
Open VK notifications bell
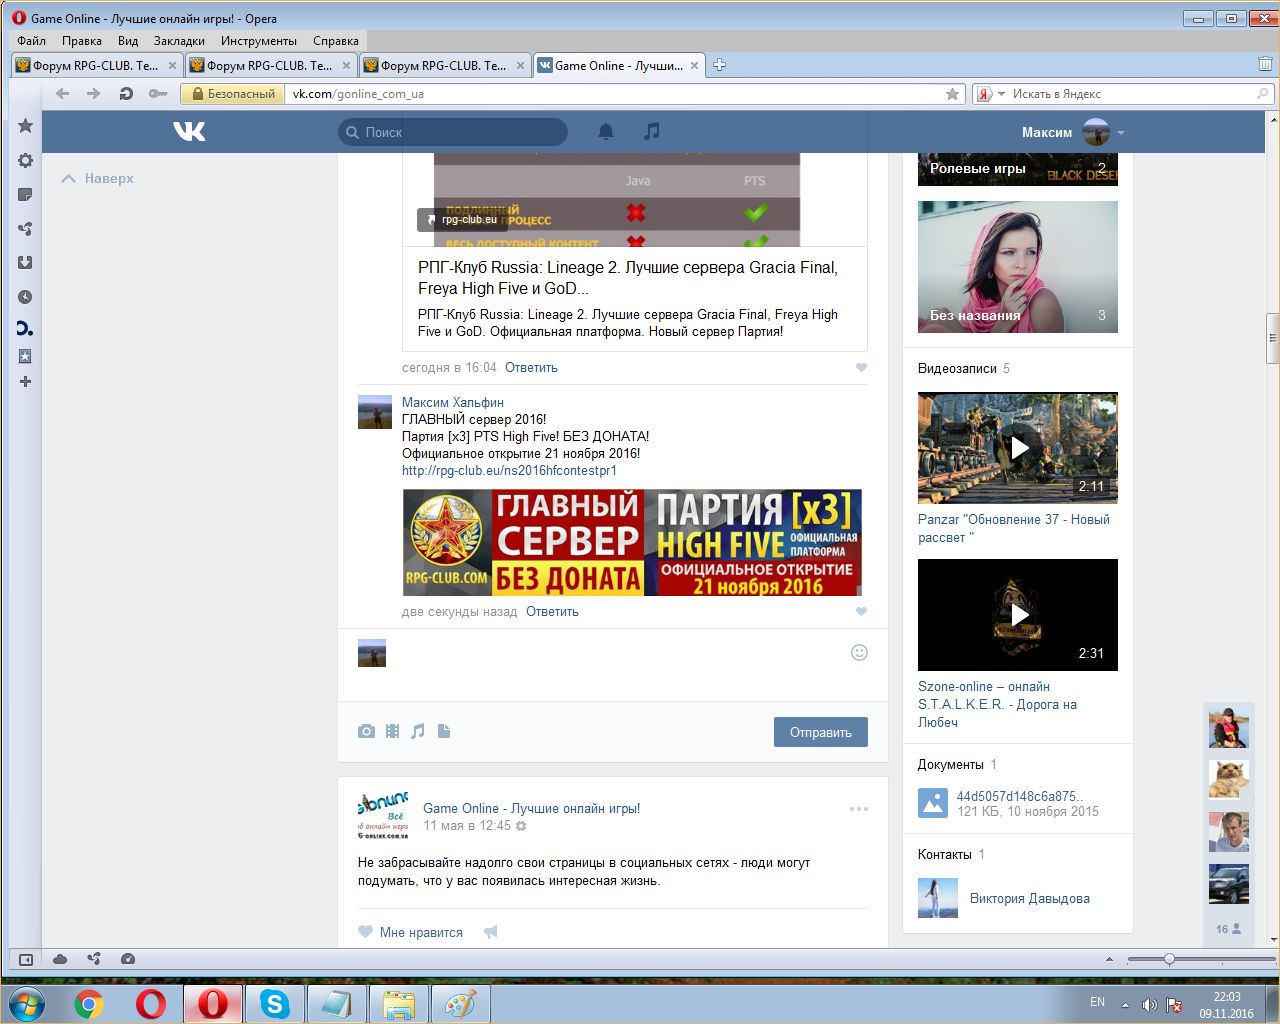click(x=606, y=131)
